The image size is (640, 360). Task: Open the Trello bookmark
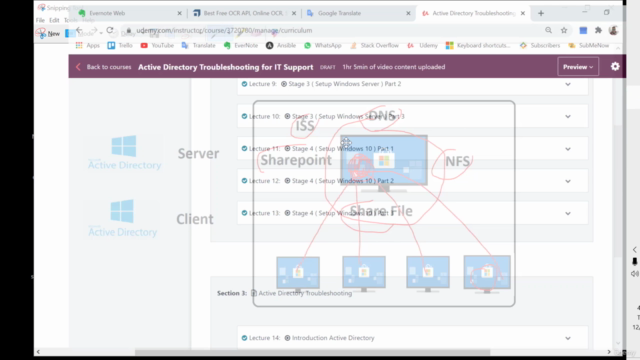point(120,45)
